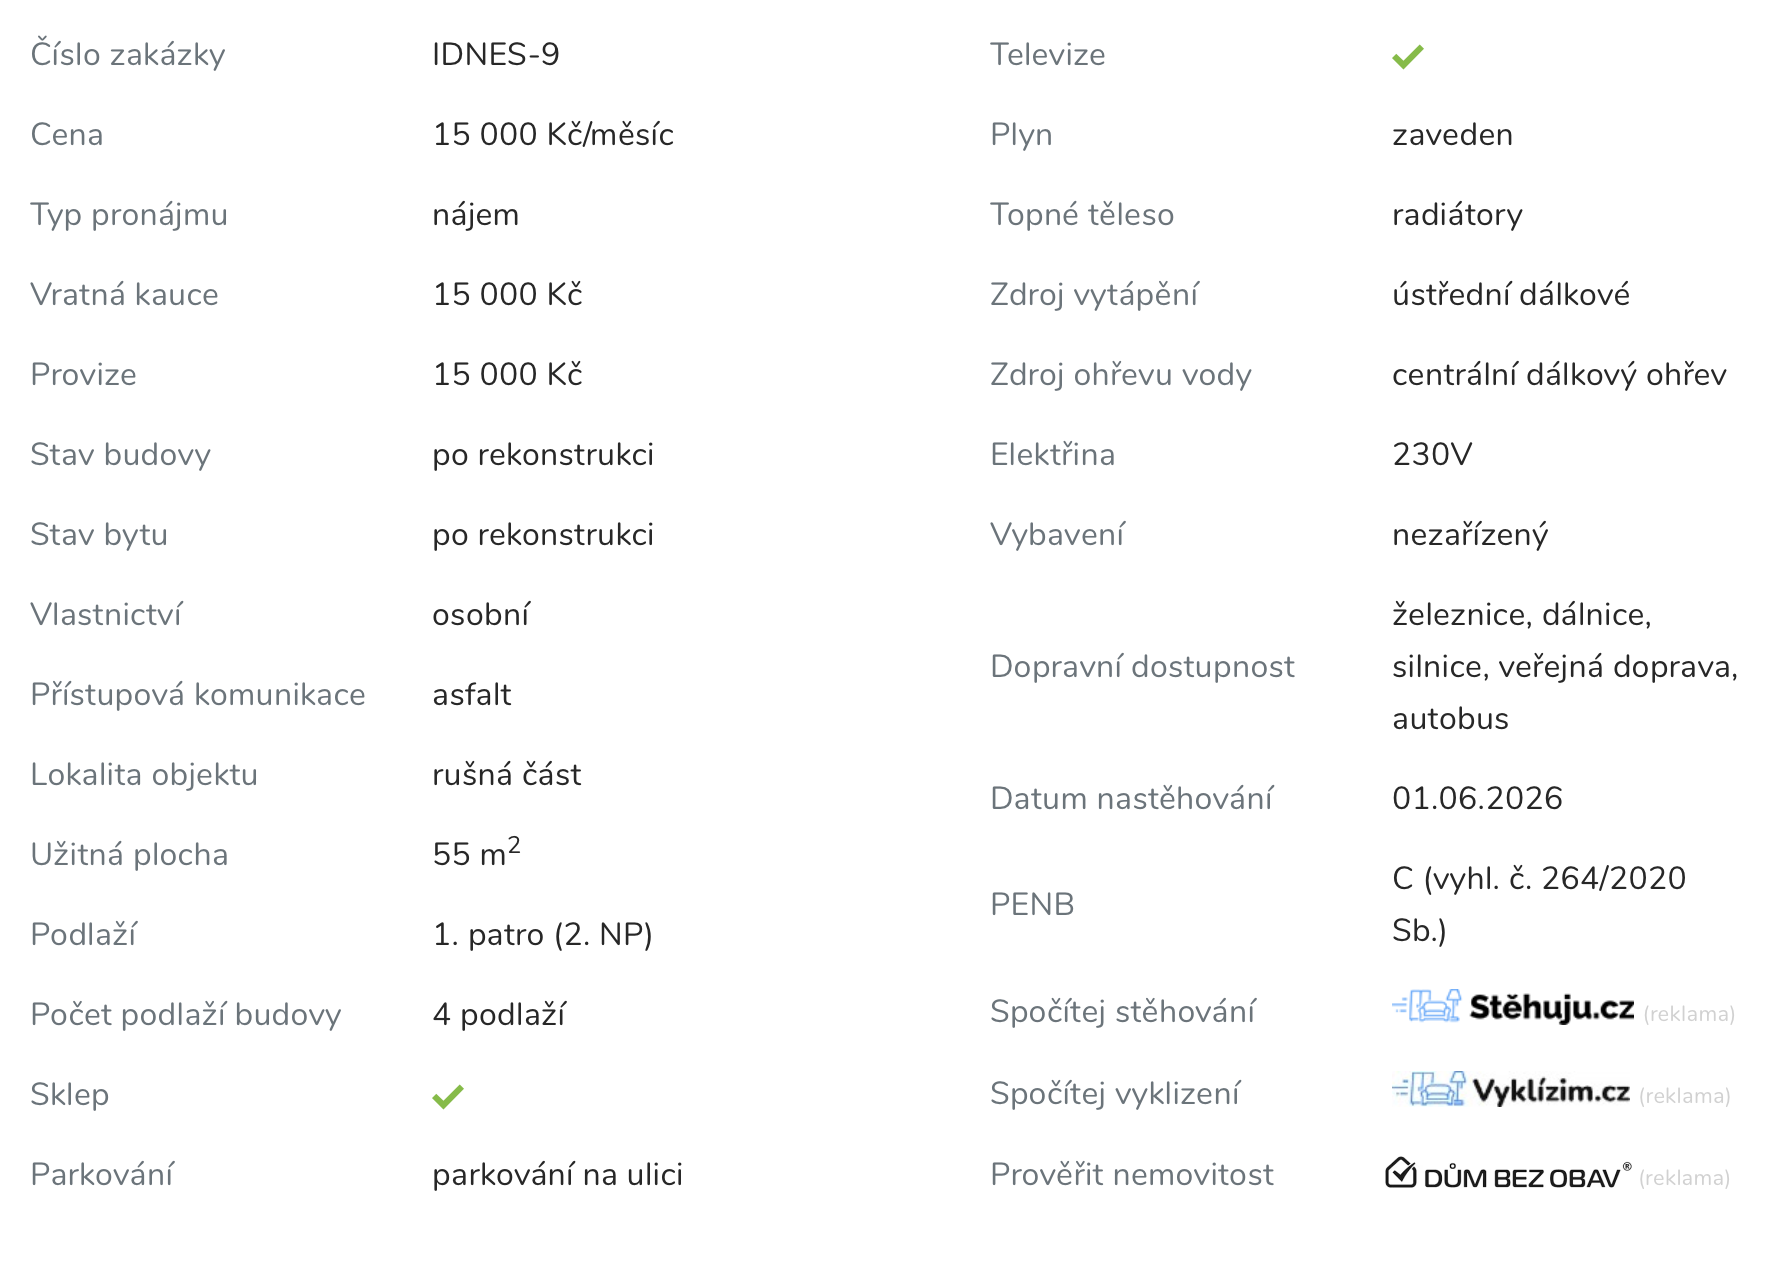This screenshot has width=1783, height=1280.
Task: Click the Spočítej stěhování label
Action: tap(1122, 1011)
